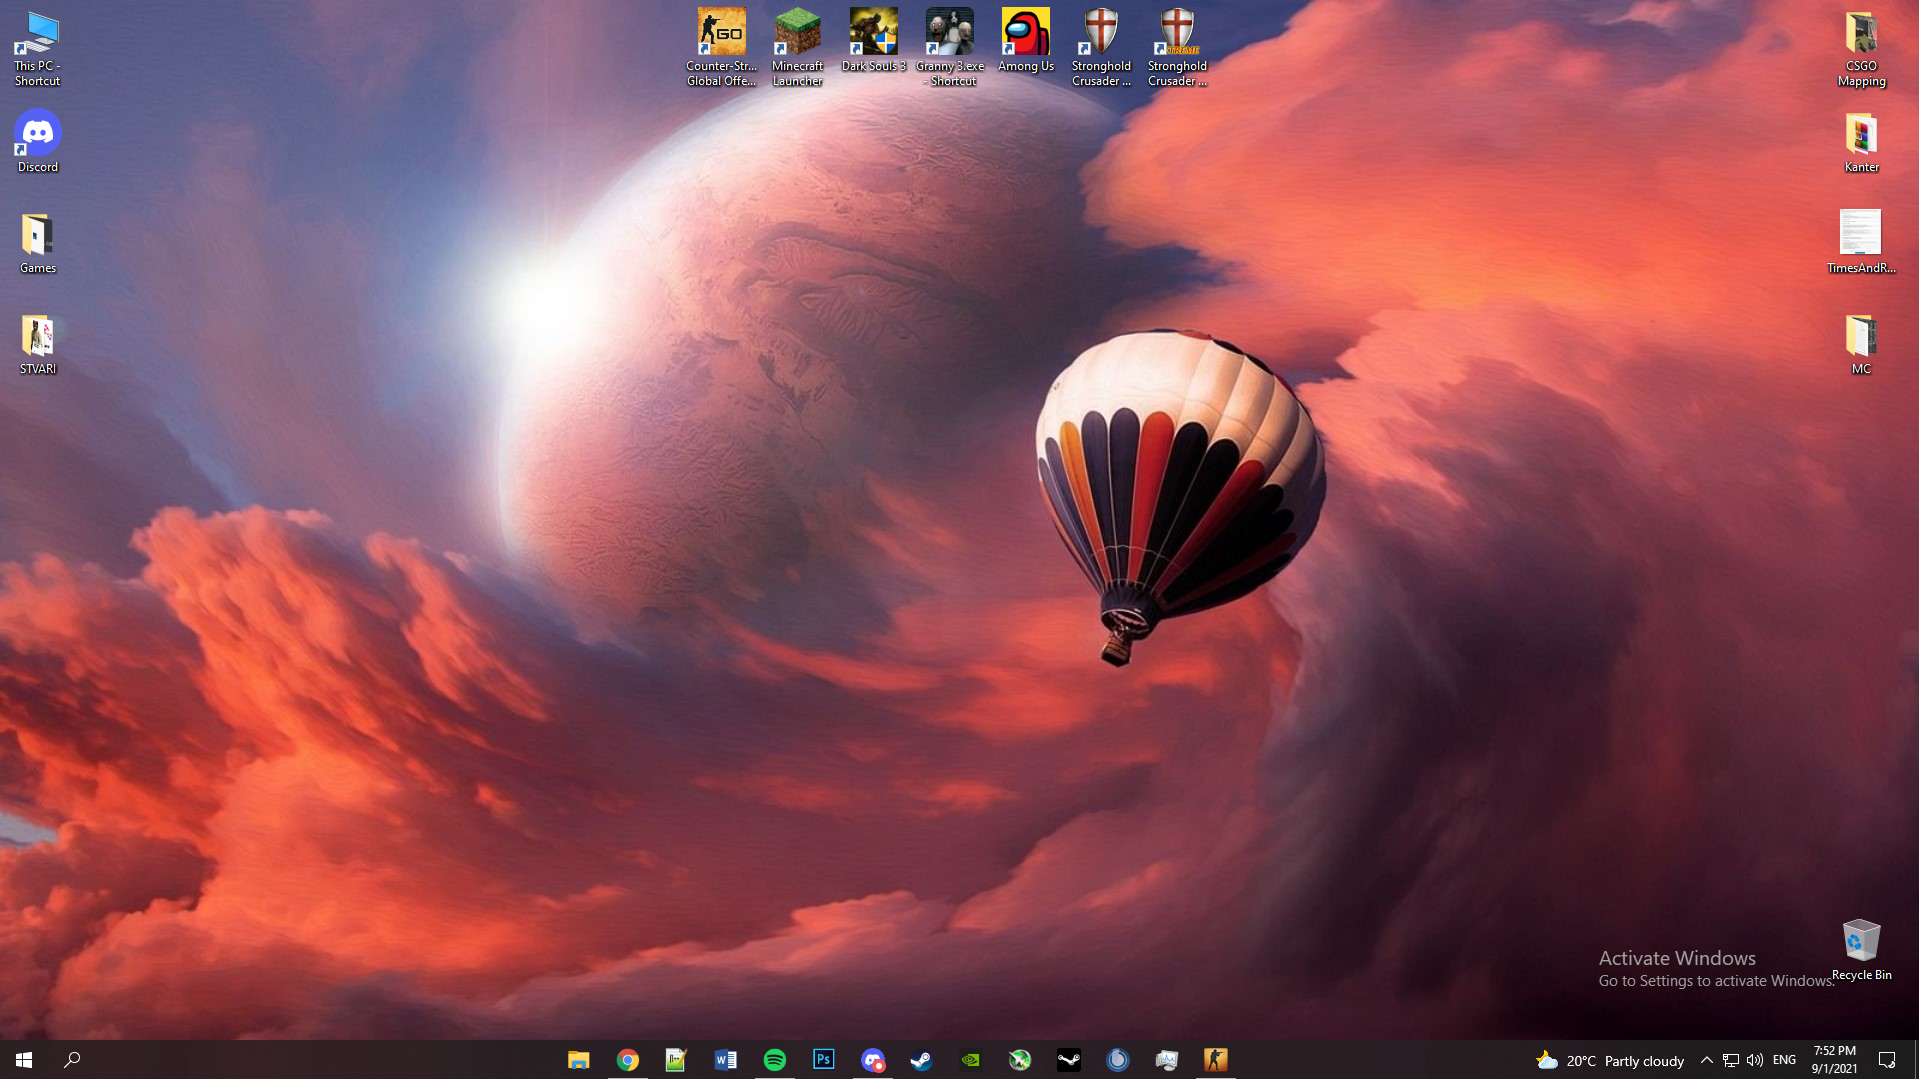Screen dimensions: 1919x1079
Task: Click Show desktop strip at taskbar end
Action: (x=1916, y=1060)
